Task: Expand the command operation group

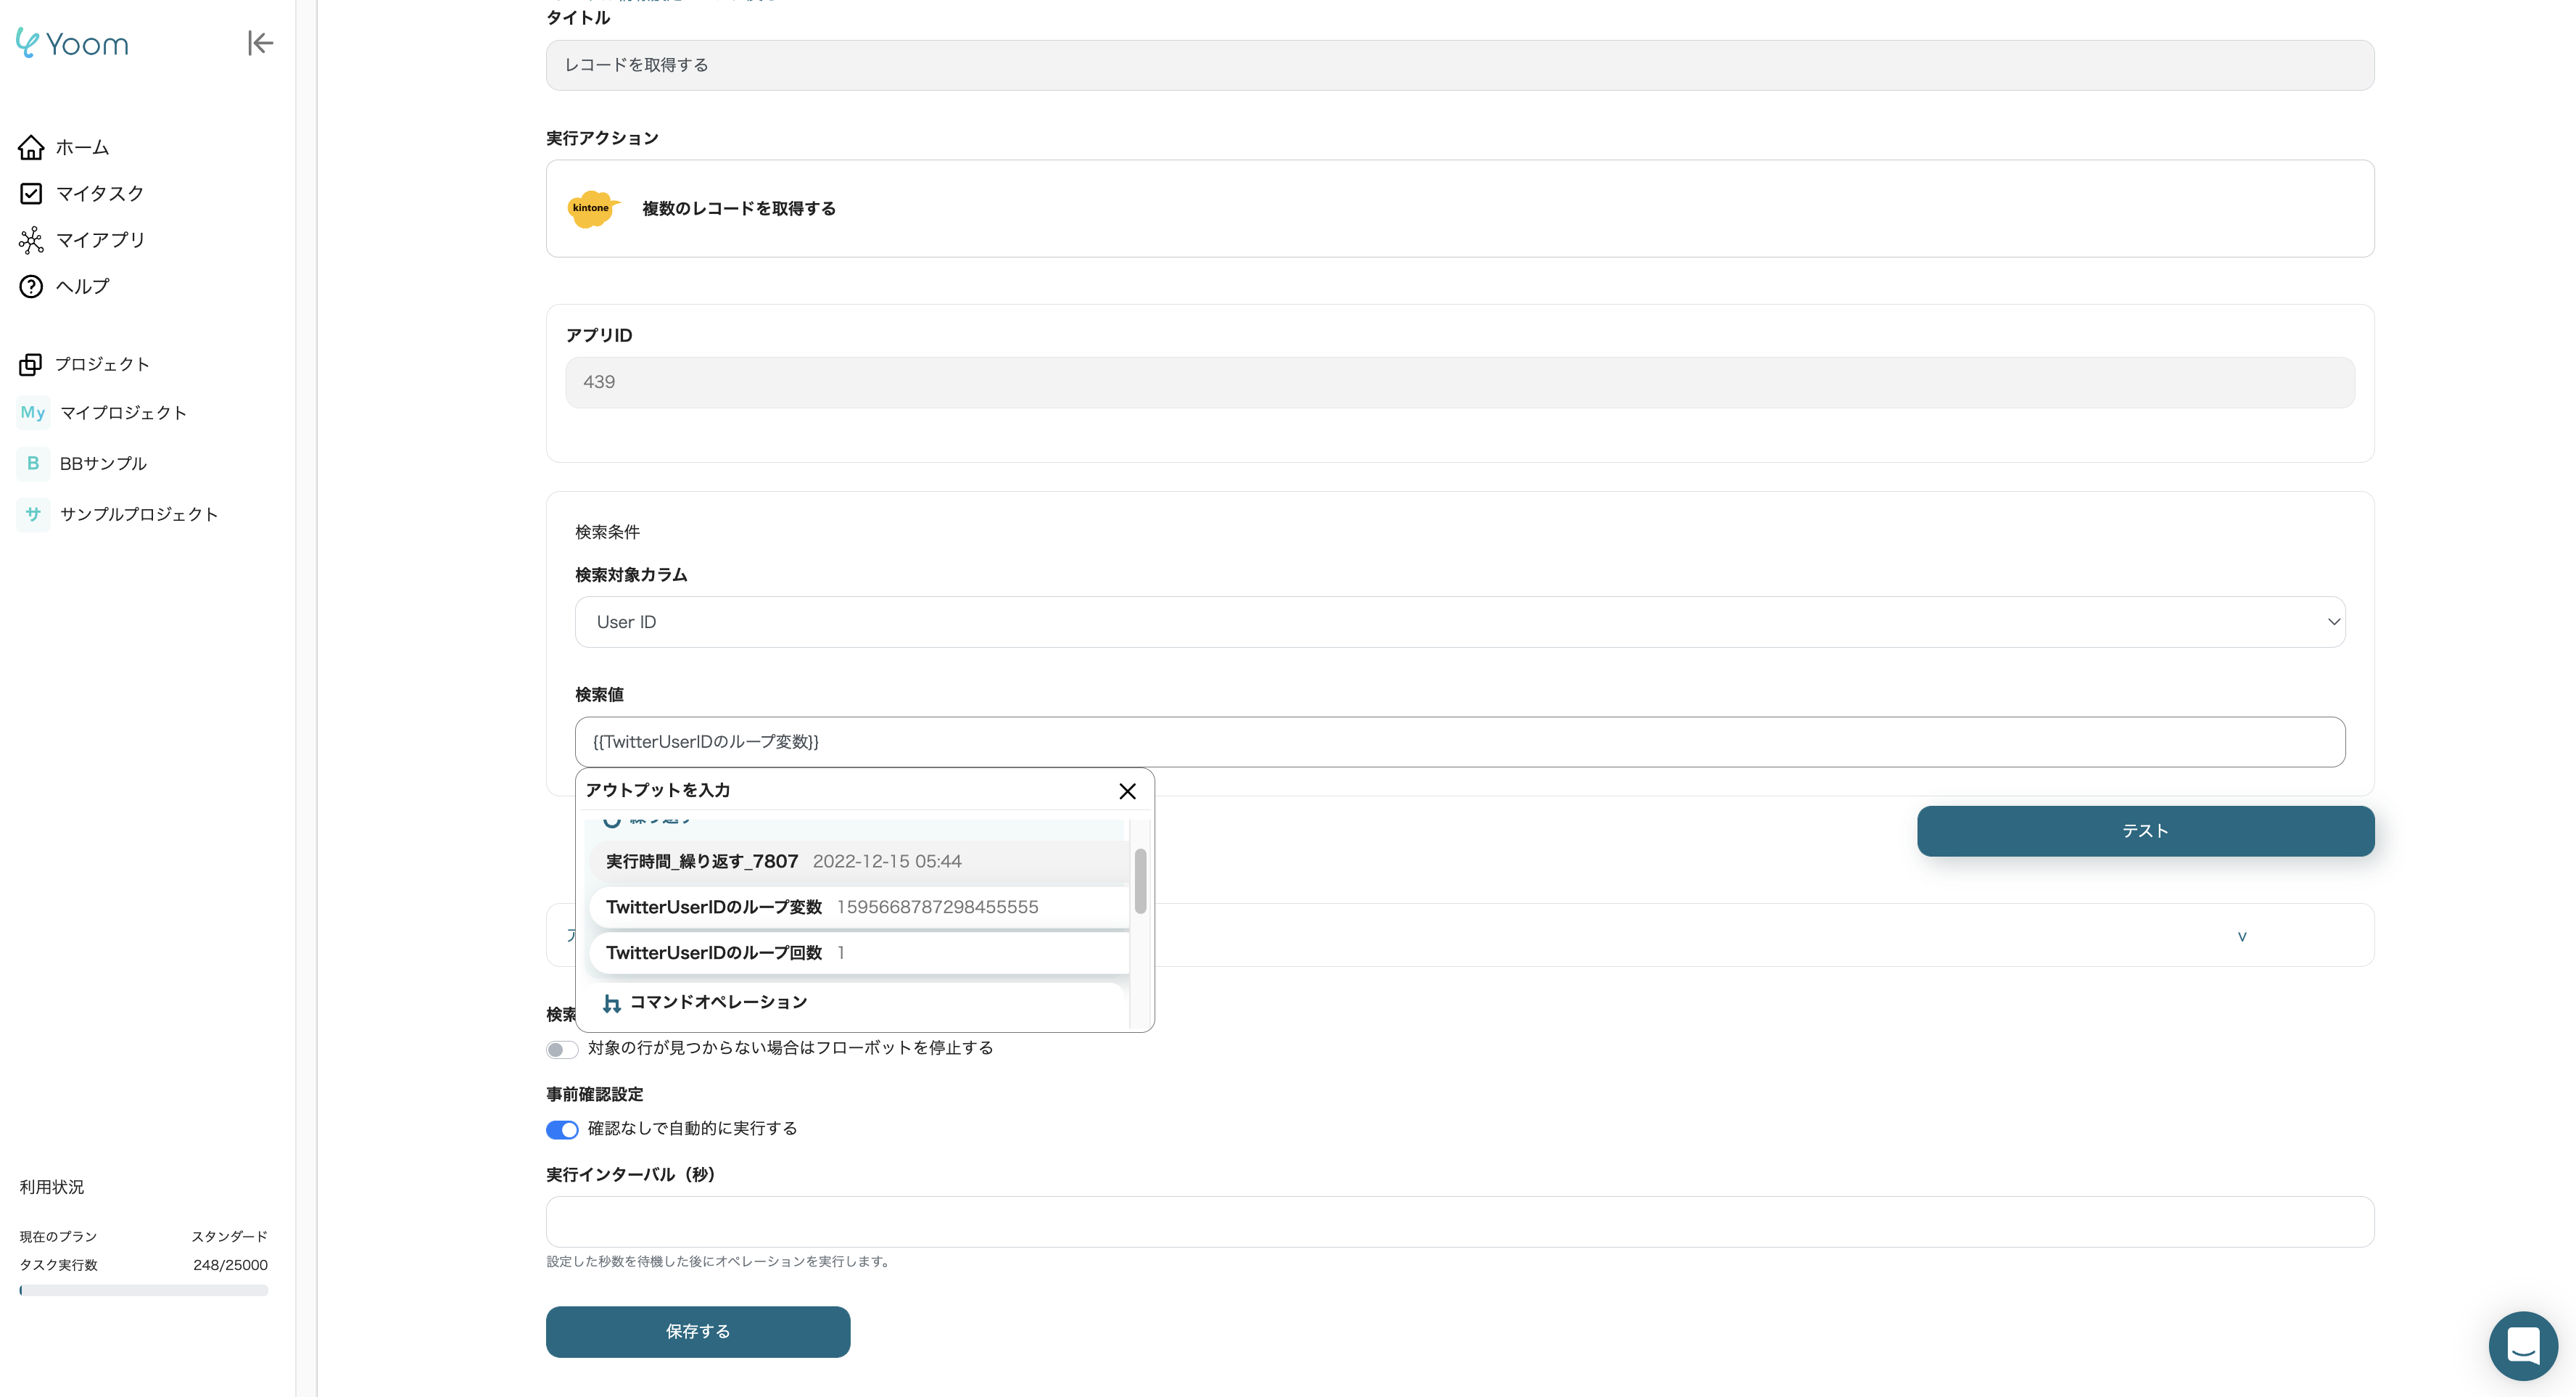Action: tap(717, 1002)
